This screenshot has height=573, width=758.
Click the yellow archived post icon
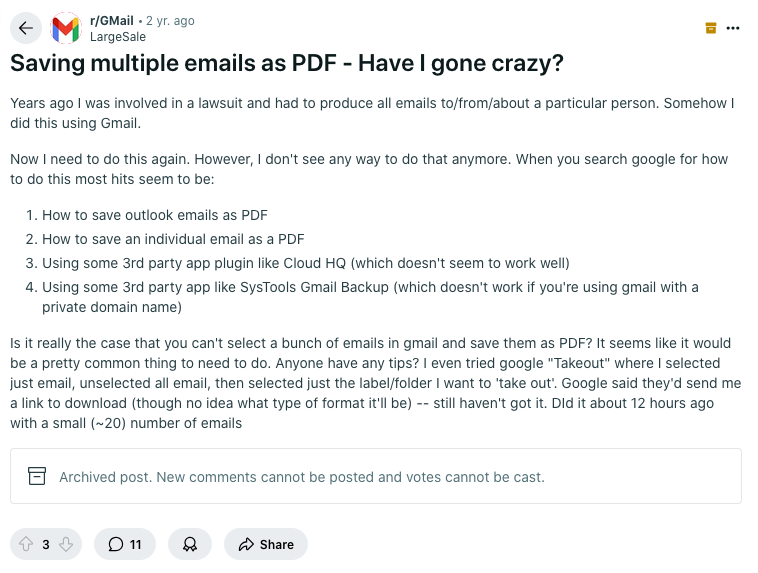711,28
